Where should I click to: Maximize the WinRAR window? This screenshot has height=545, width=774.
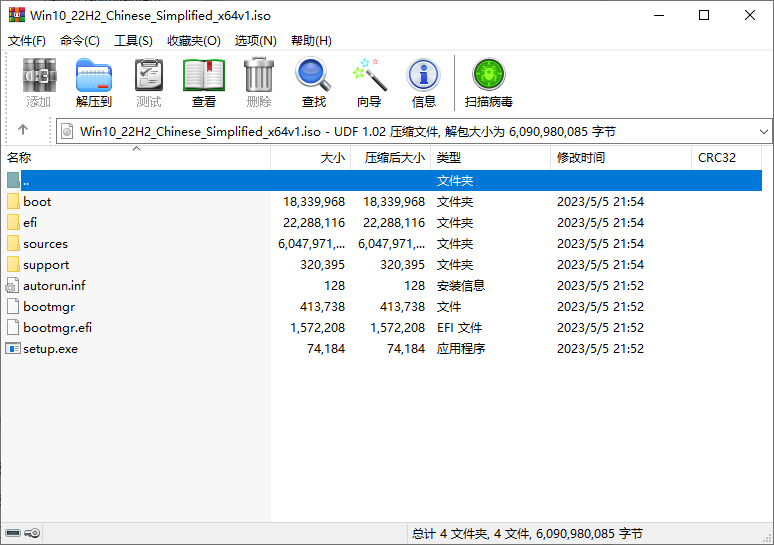click(x=704, y=15)
